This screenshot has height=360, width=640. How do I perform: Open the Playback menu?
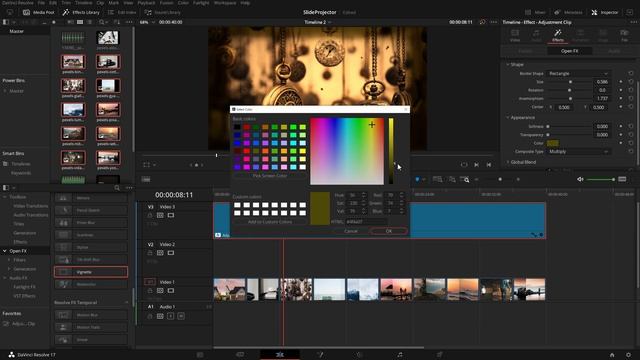146,2
